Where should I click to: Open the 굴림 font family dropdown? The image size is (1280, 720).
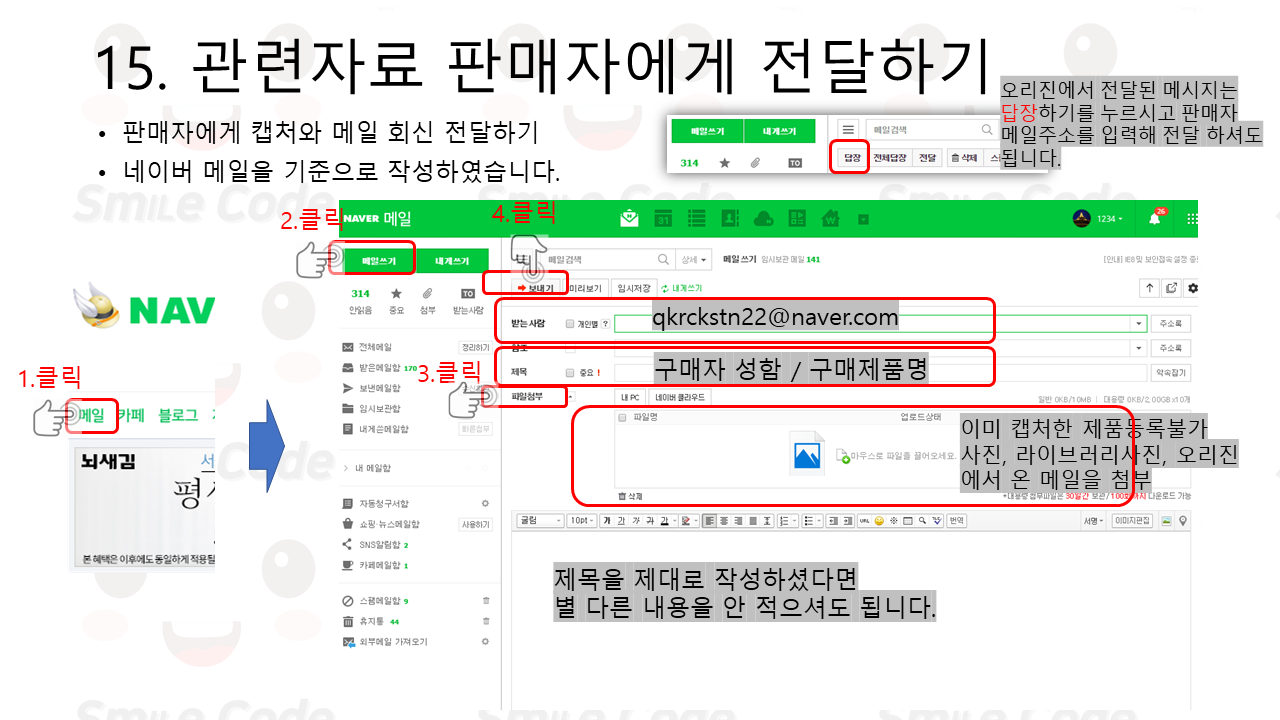click(x=540, y=520)
